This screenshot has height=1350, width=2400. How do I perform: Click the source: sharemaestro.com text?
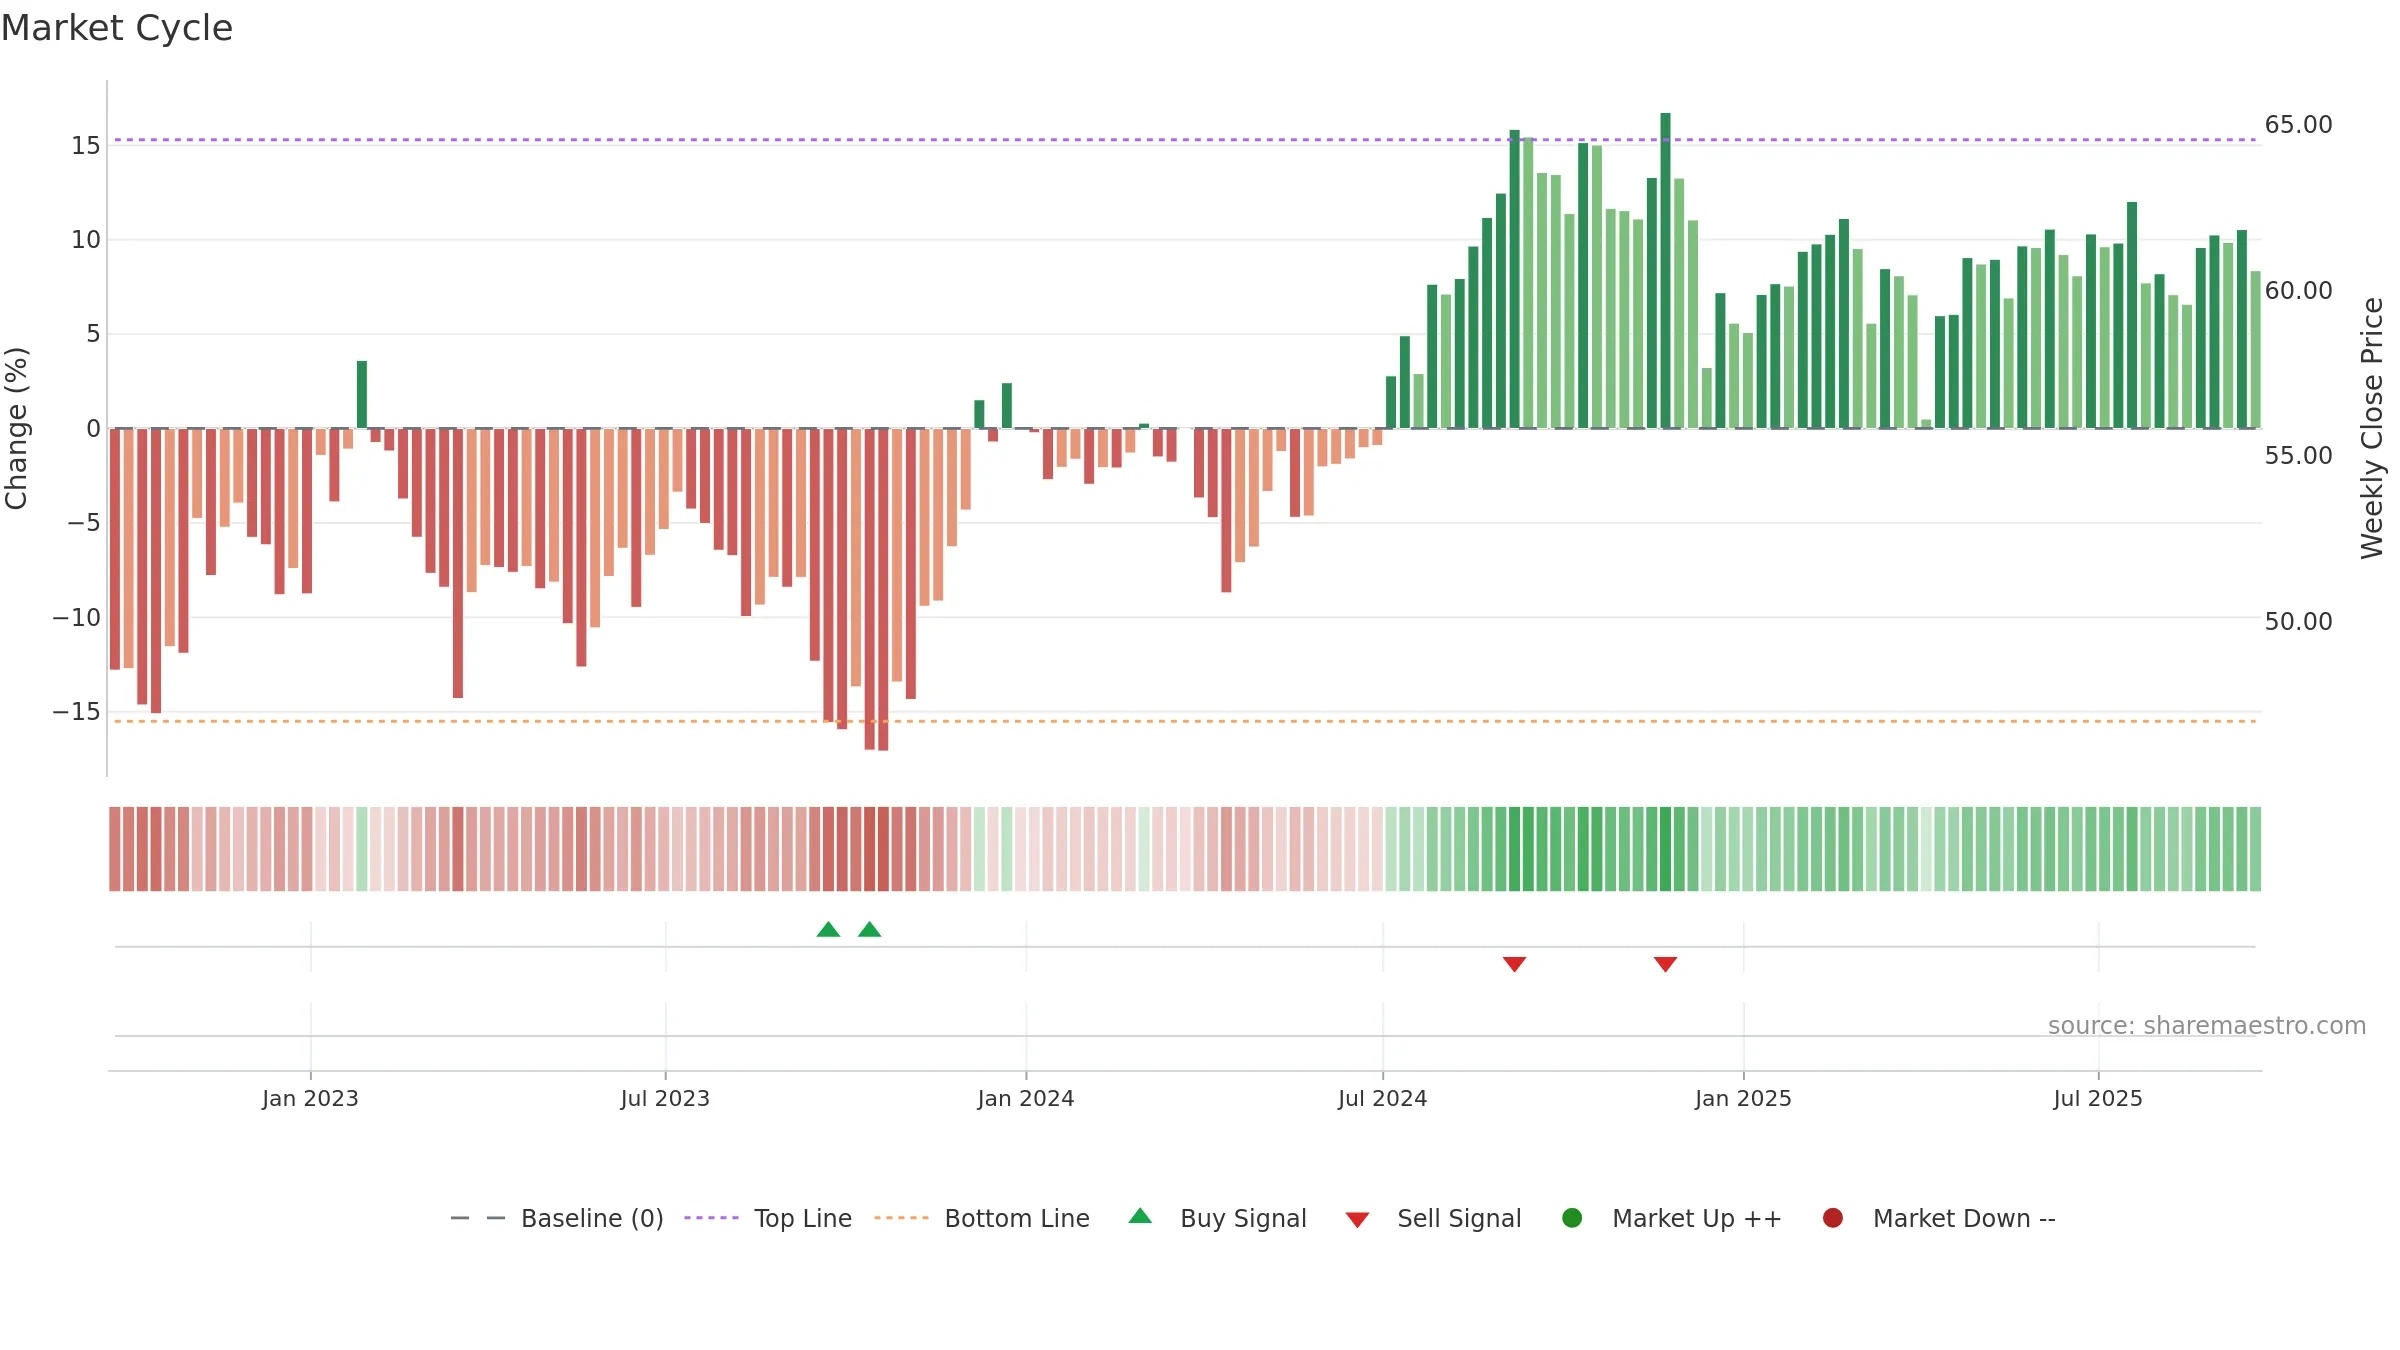(x=2207, y=1025)
